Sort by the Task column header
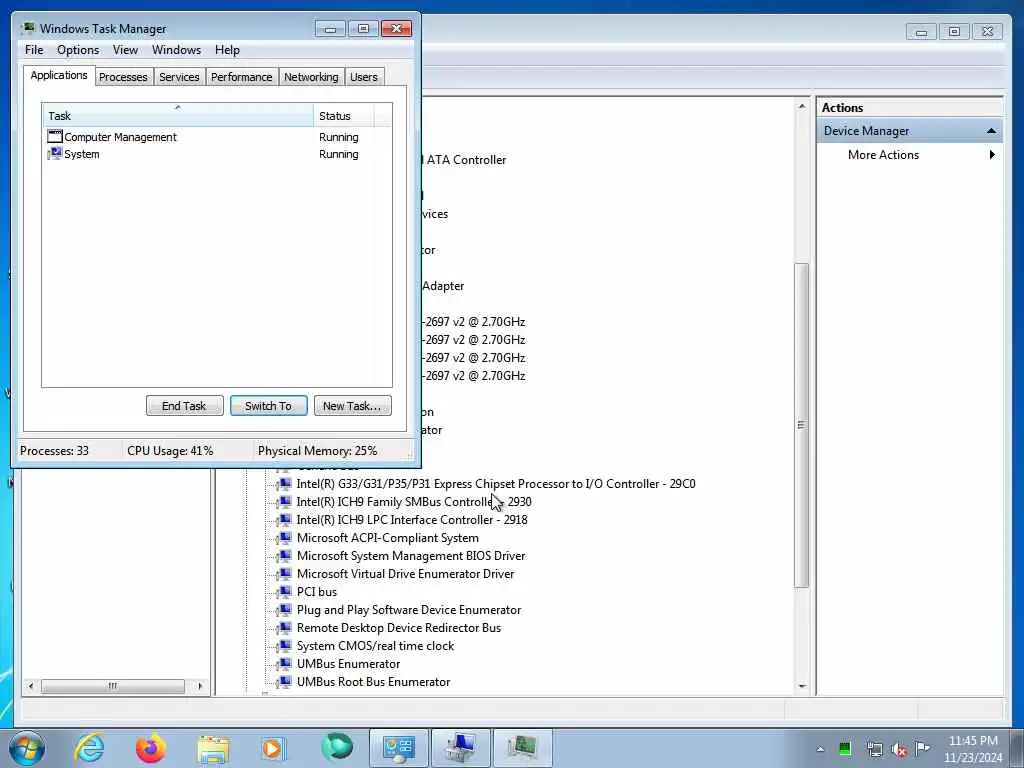 [178, 116]
